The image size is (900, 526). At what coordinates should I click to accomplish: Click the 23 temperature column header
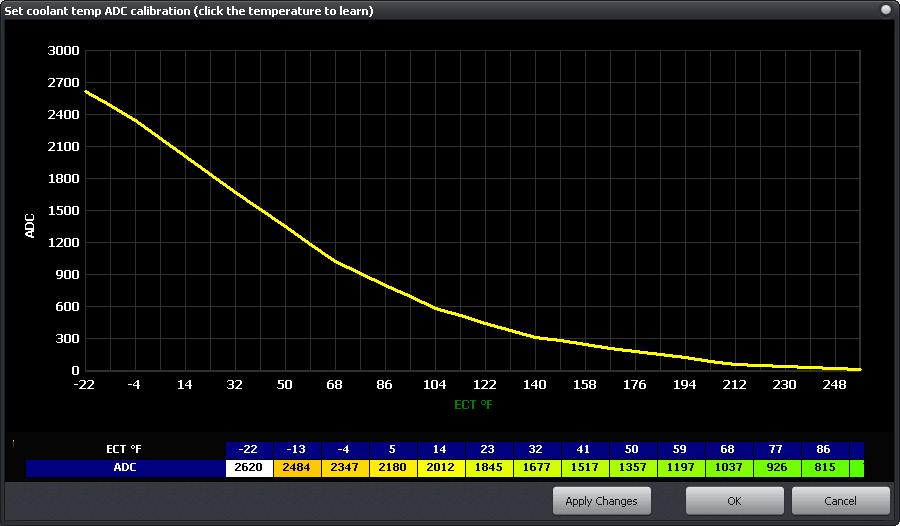tap(489, 450)
